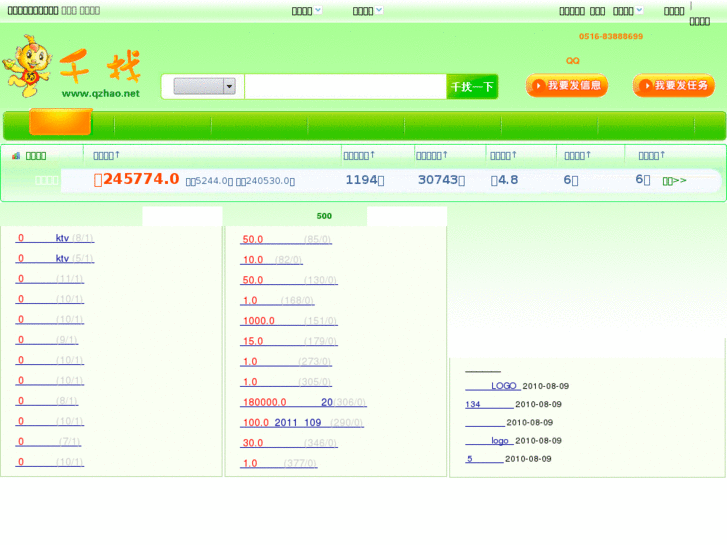Switch to the green 500 tab

pyautogui.click(x=324, y=216)
